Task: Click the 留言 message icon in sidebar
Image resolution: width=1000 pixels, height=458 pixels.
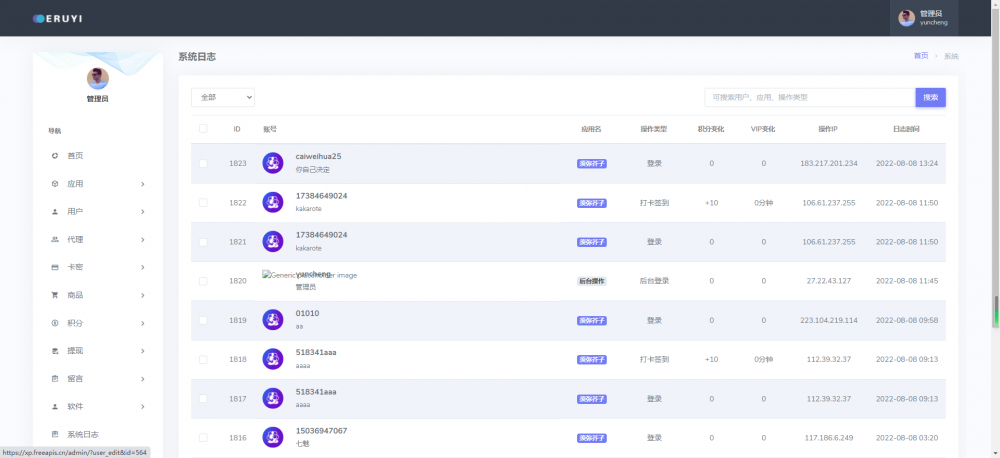Action: (55, 379)
